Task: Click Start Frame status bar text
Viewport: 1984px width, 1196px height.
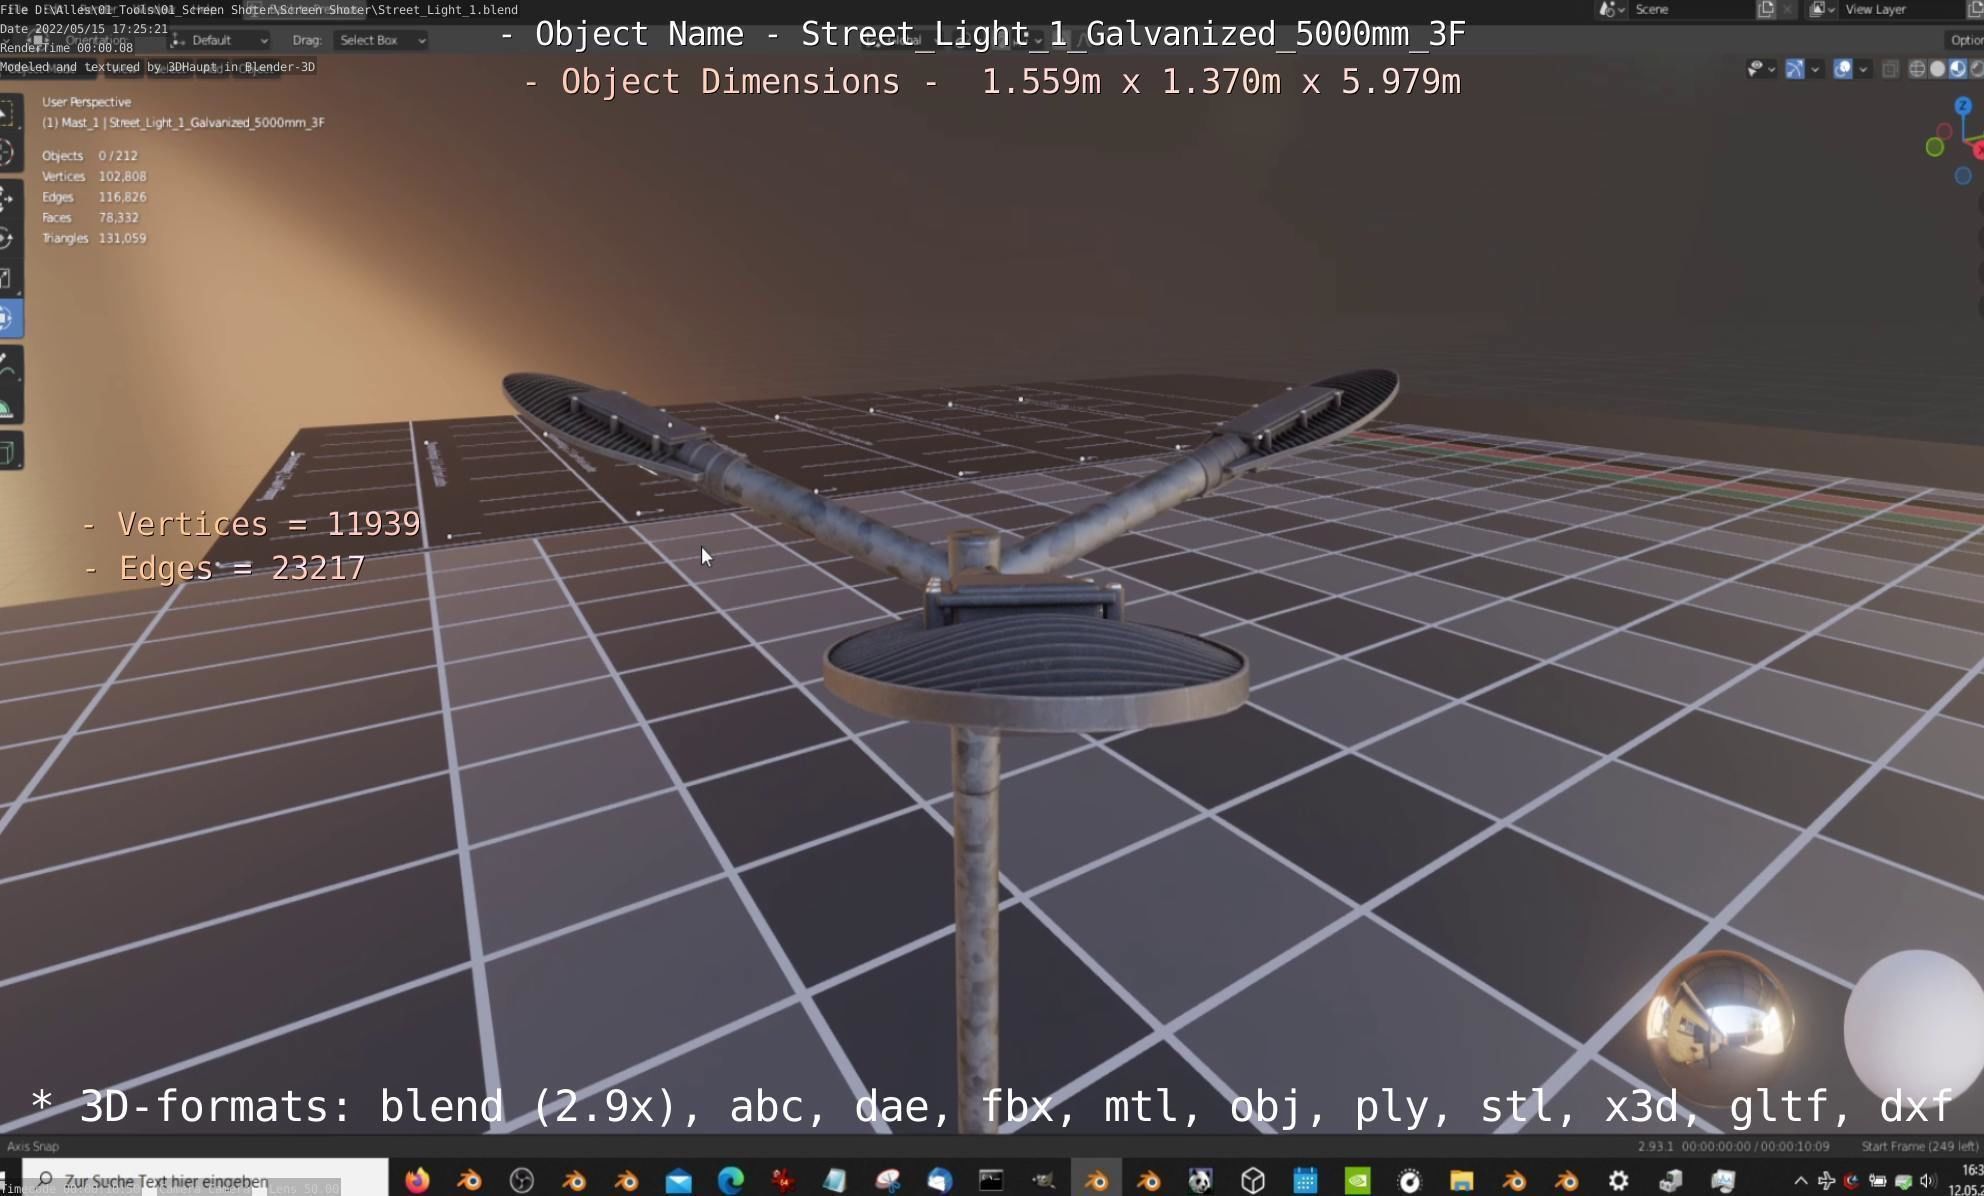Action: [1919, 1146]
